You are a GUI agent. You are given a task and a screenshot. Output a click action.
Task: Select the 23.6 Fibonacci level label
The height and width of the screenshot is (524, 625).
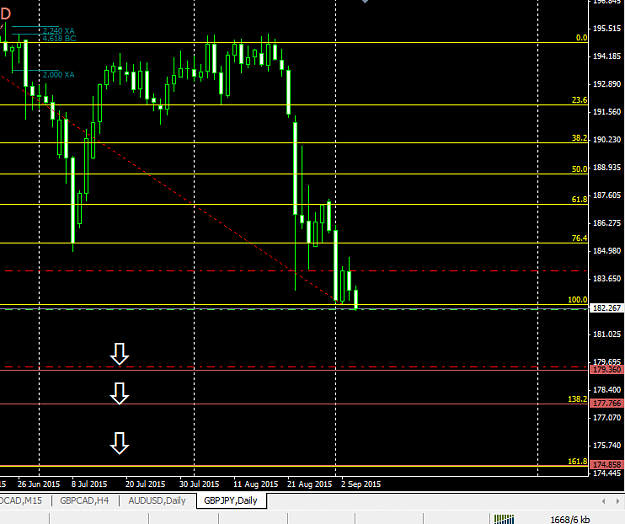click(580, 100)
